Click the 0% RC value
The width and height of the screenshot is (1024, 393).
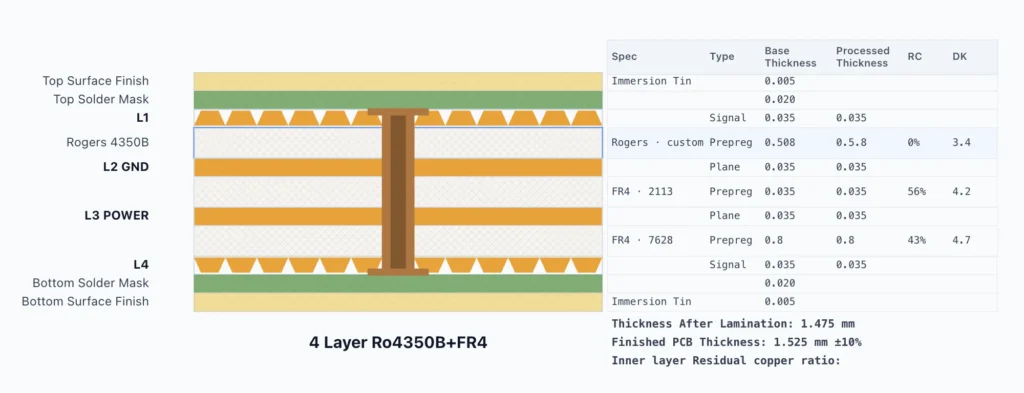(x=913, y=142)
